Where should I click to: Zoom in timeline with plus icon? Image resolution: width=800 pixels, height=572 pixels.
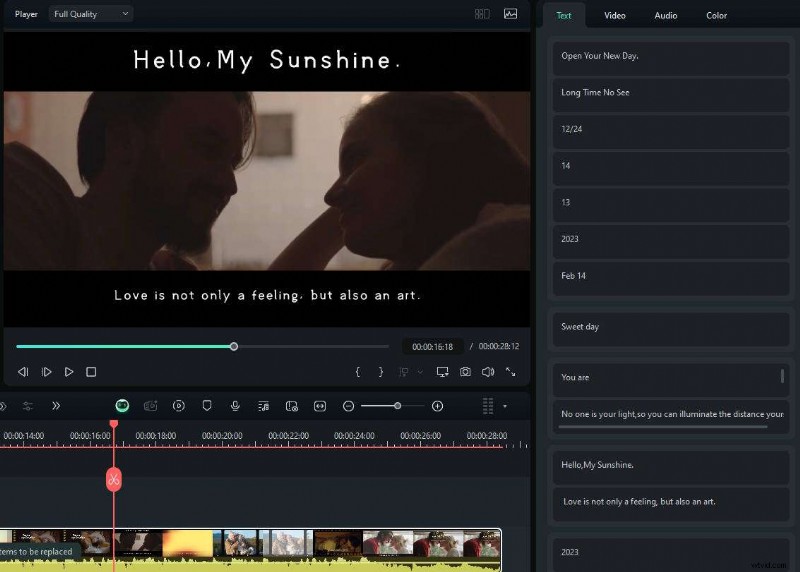[437, 406]
